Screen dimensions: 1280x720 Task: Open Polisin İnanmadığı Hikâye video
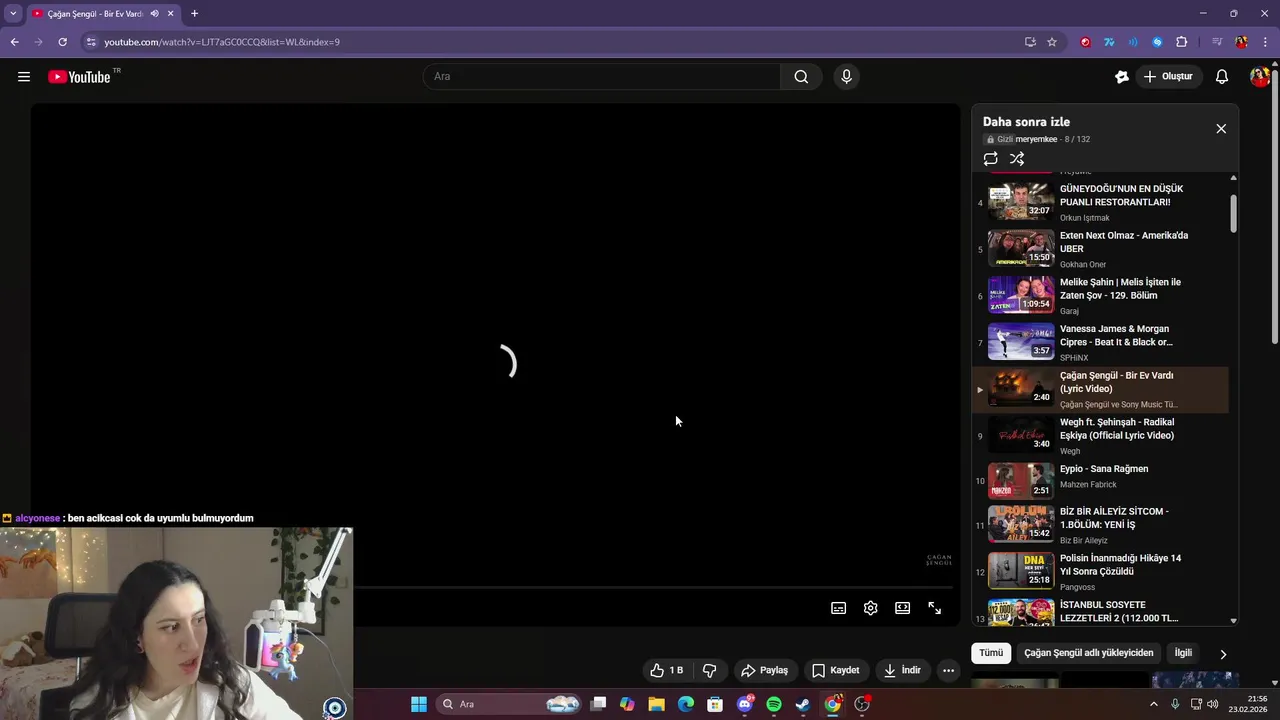[1100, 571]
